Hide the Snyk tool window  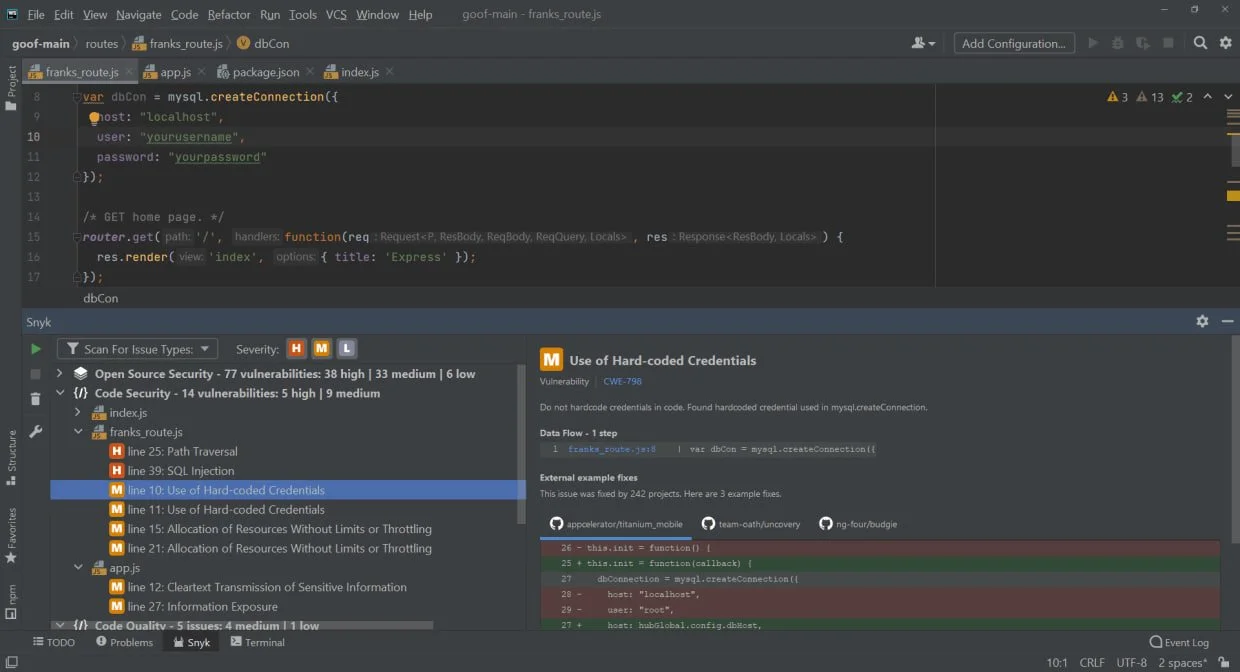[1227, 322]
